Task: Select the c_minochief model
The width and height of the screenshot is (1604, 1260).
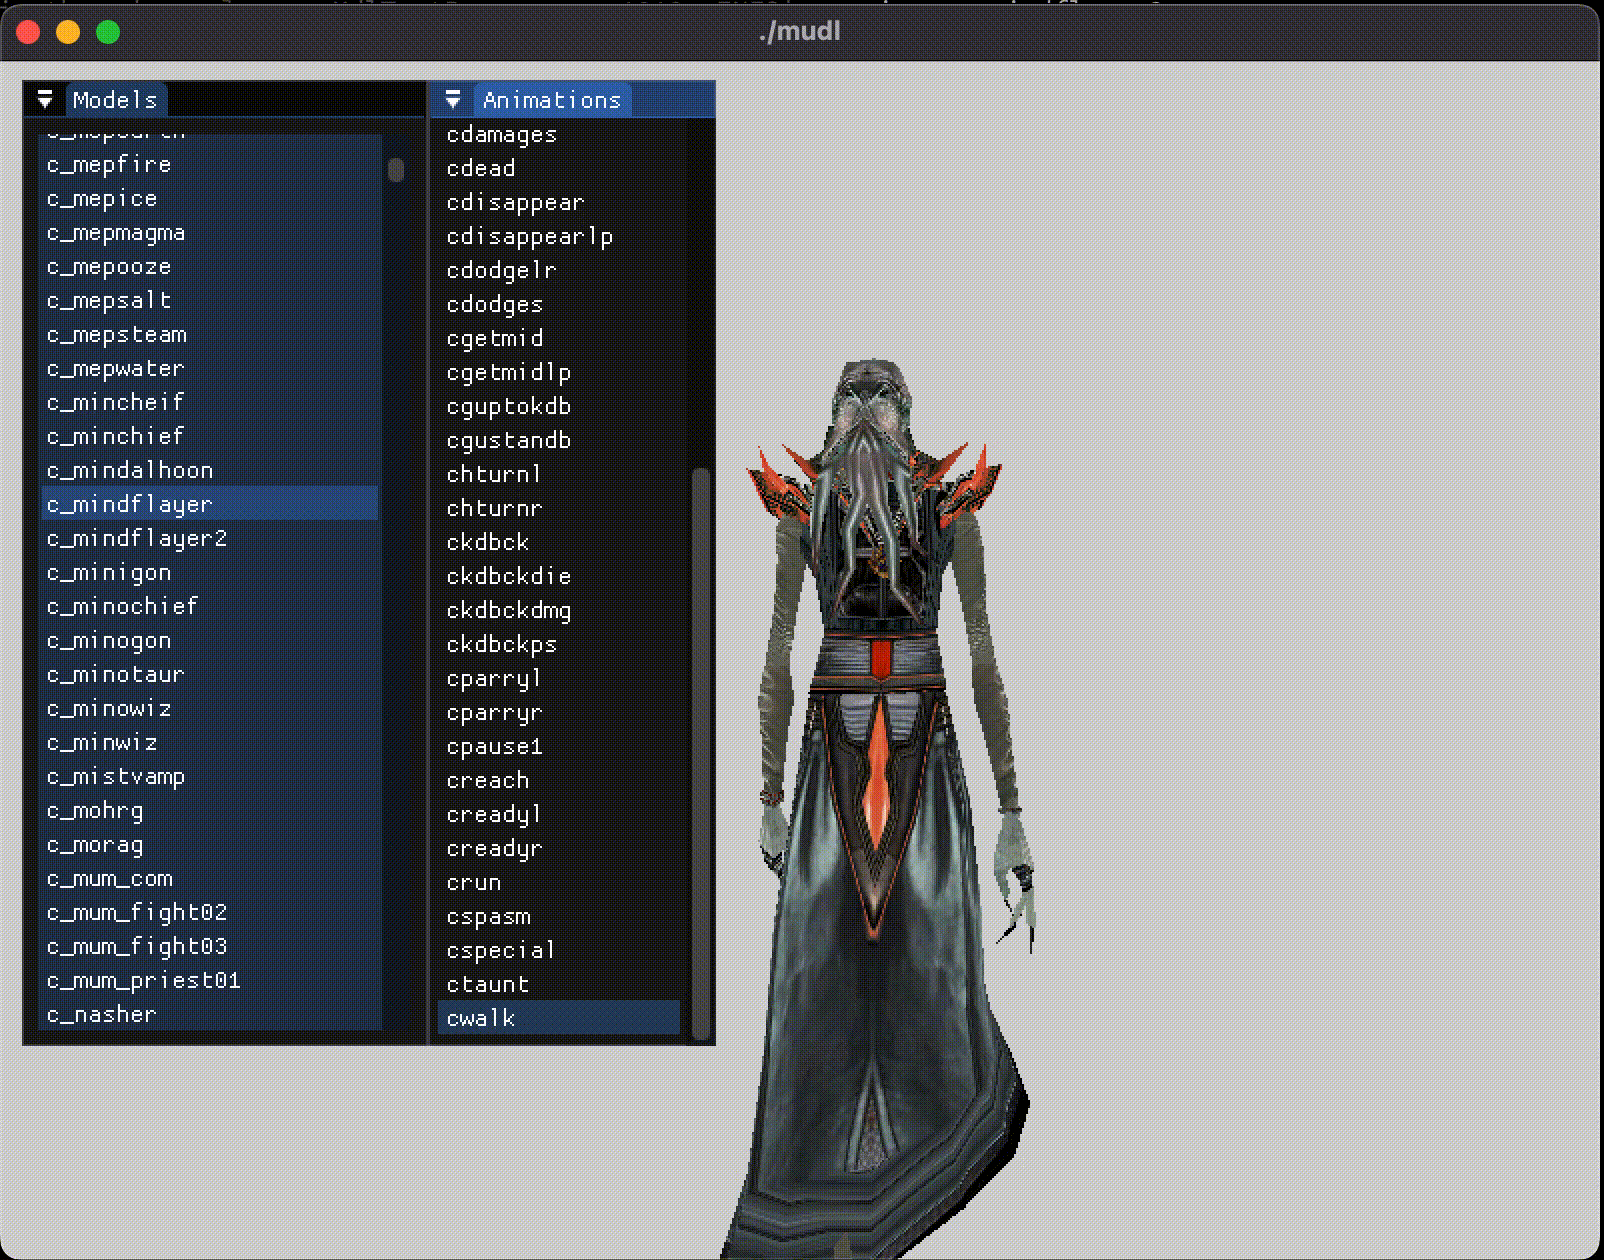Action: coord(210,606)
